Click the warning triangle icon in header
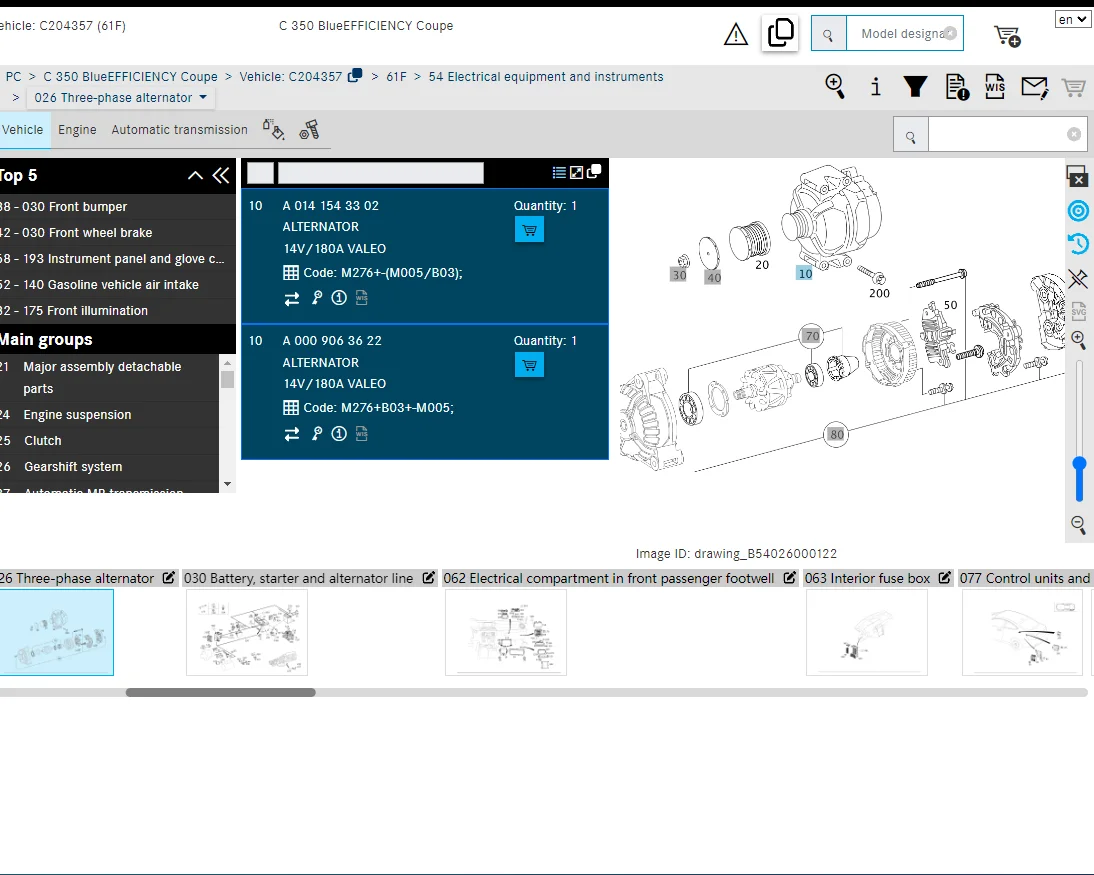This screenshot has width=1094, height=875. pyautogui.click(x=735, y=33)
